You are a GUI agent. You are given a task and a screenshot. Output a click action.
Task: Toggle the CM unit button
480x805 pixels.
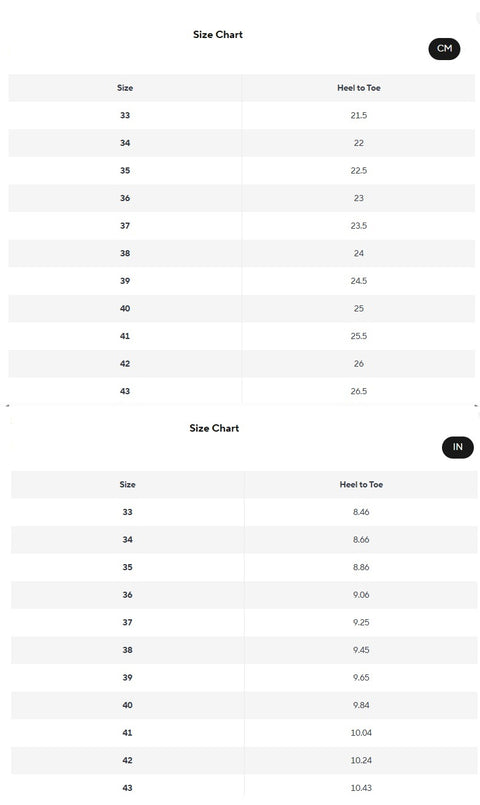[x=444, y=49]
